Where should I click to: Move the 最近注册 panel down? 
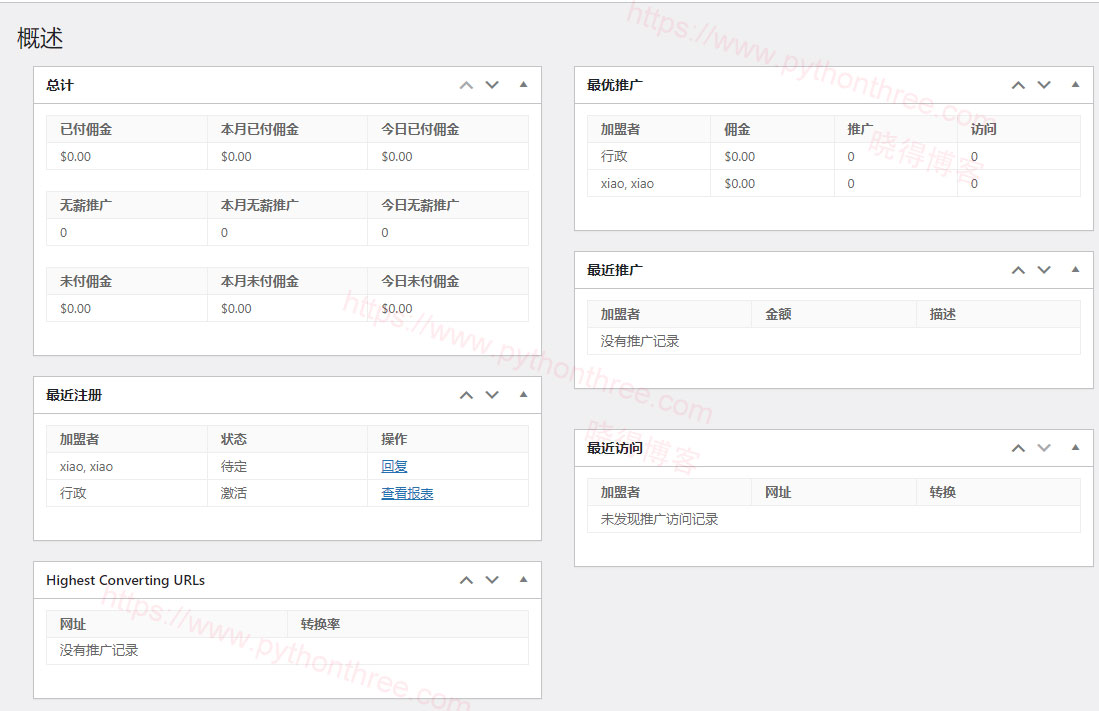coord(492,395)
